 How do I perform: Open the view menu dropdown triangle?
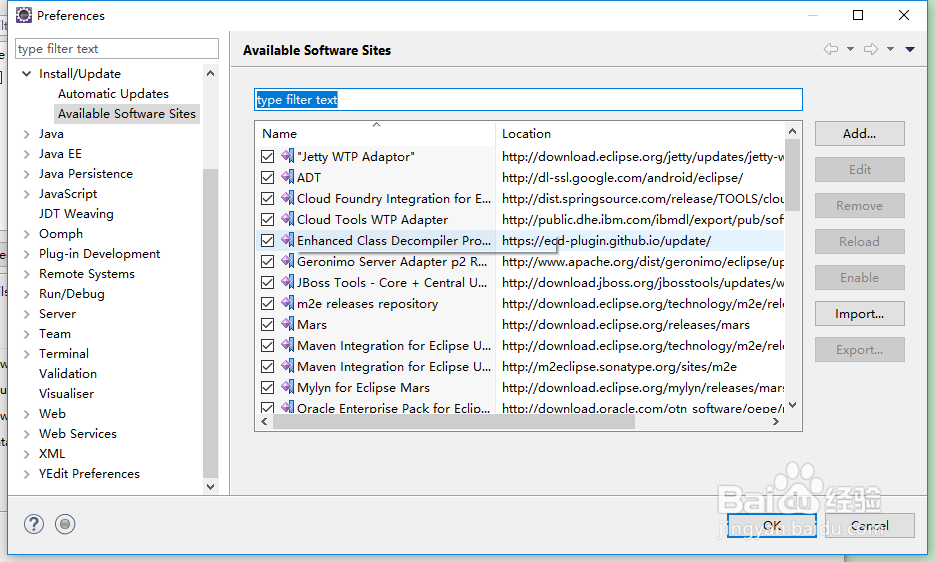click(910, 49)
